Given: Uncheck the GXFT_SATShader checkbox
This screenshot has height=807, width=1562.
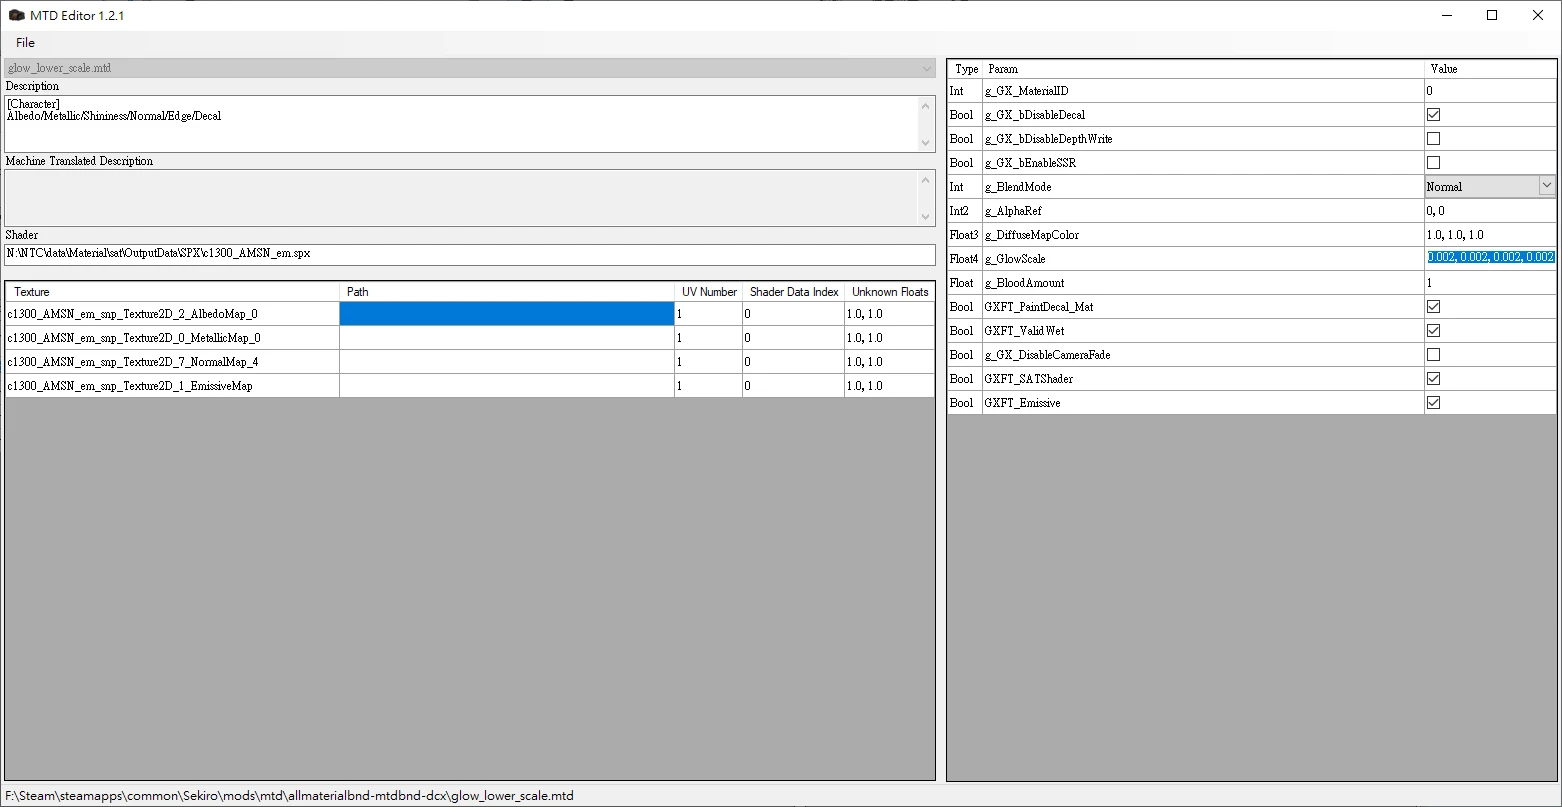Looking at the screenshot, I should [1433, 379].
